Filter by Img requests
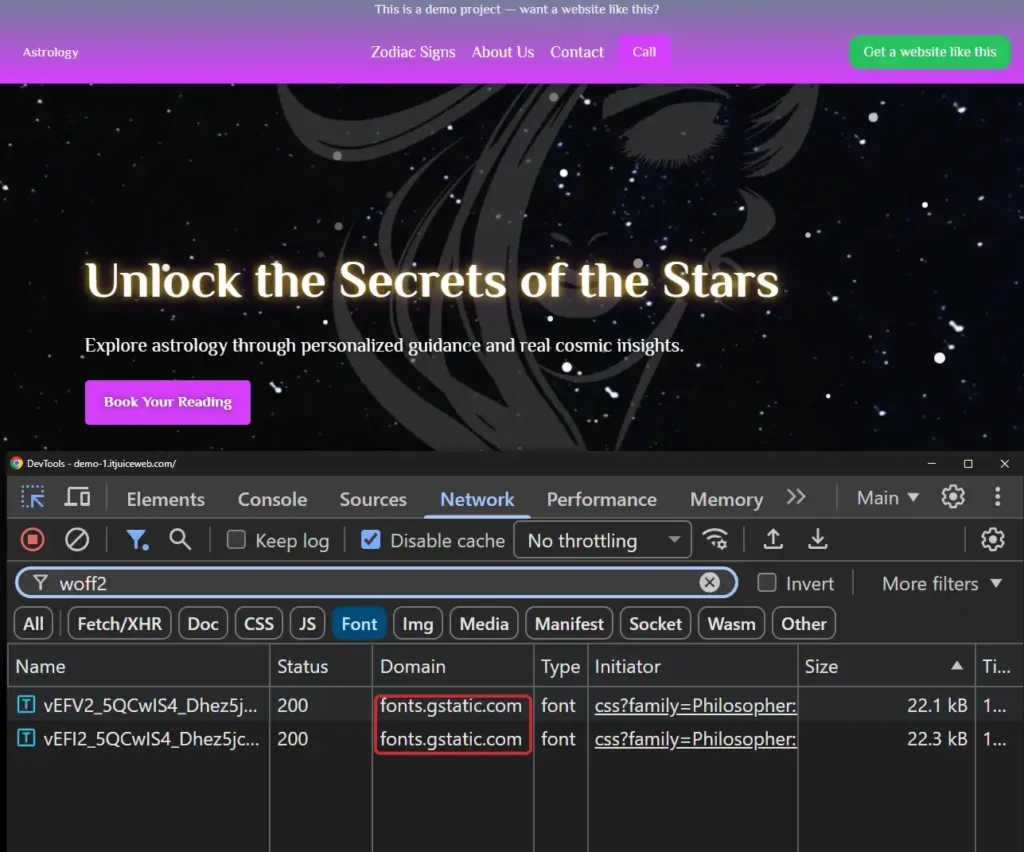Screen dimensions: 1024x852 [418, 623]
